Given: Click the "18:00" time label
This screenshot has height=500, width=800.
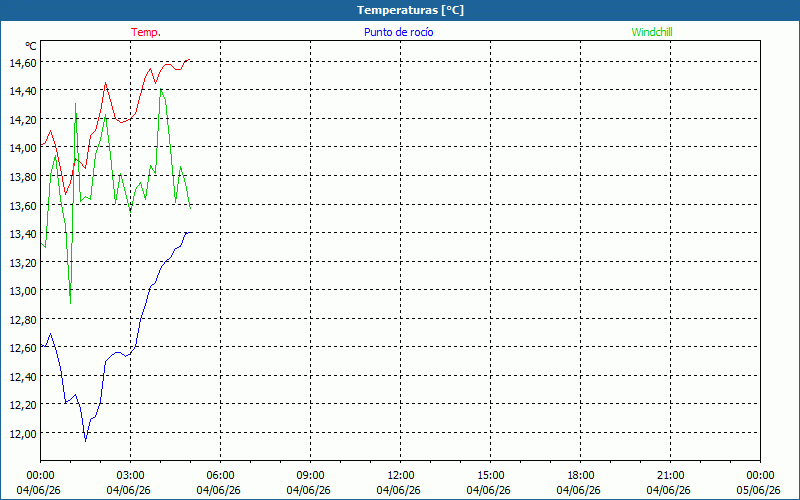Looking at the screenshot, I should coord(580,476).
